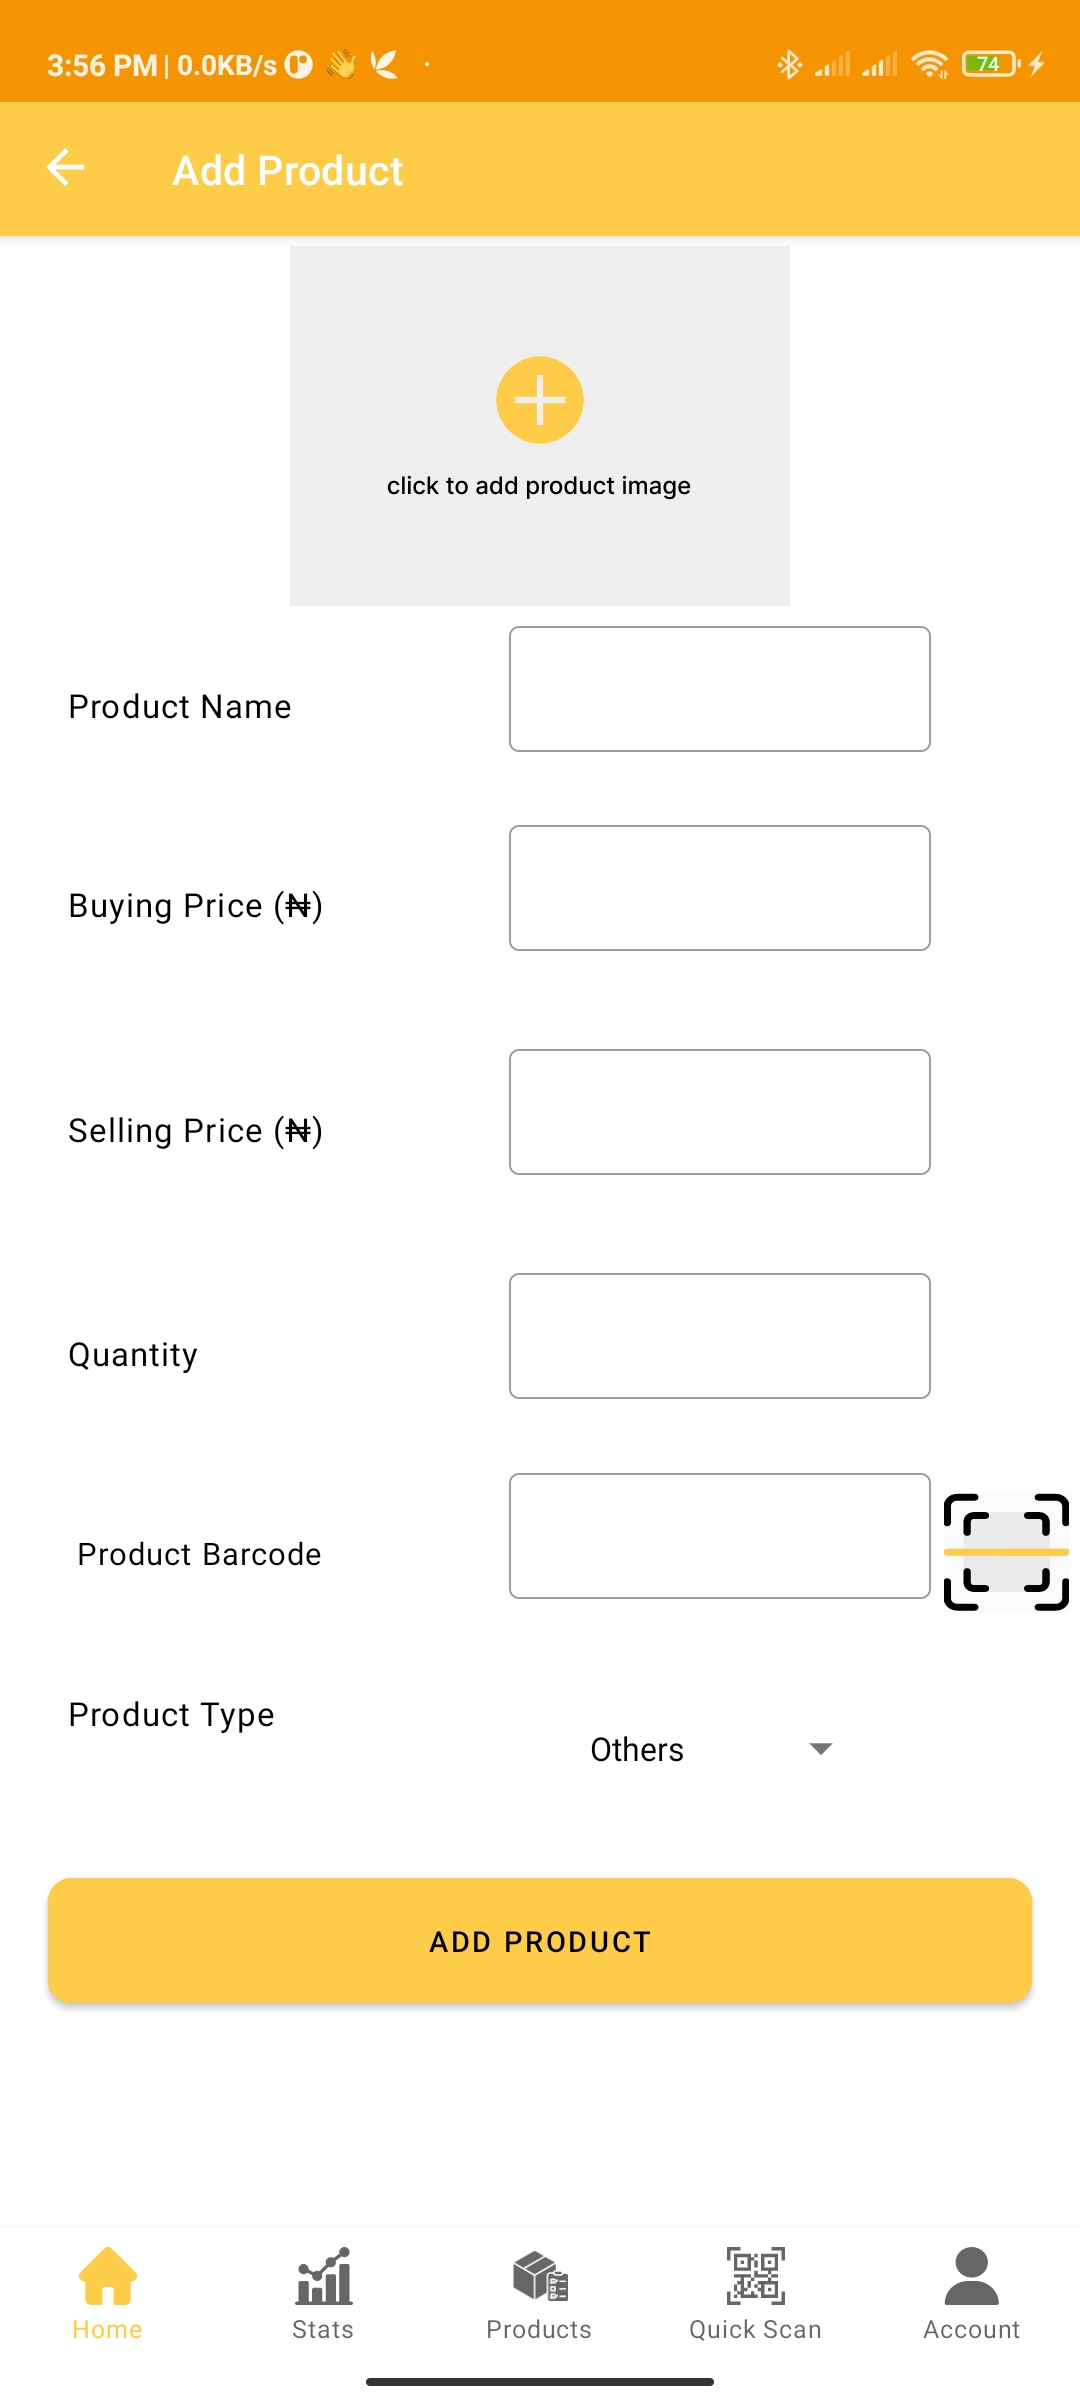Focus the Product Name input field

point(720,689)
